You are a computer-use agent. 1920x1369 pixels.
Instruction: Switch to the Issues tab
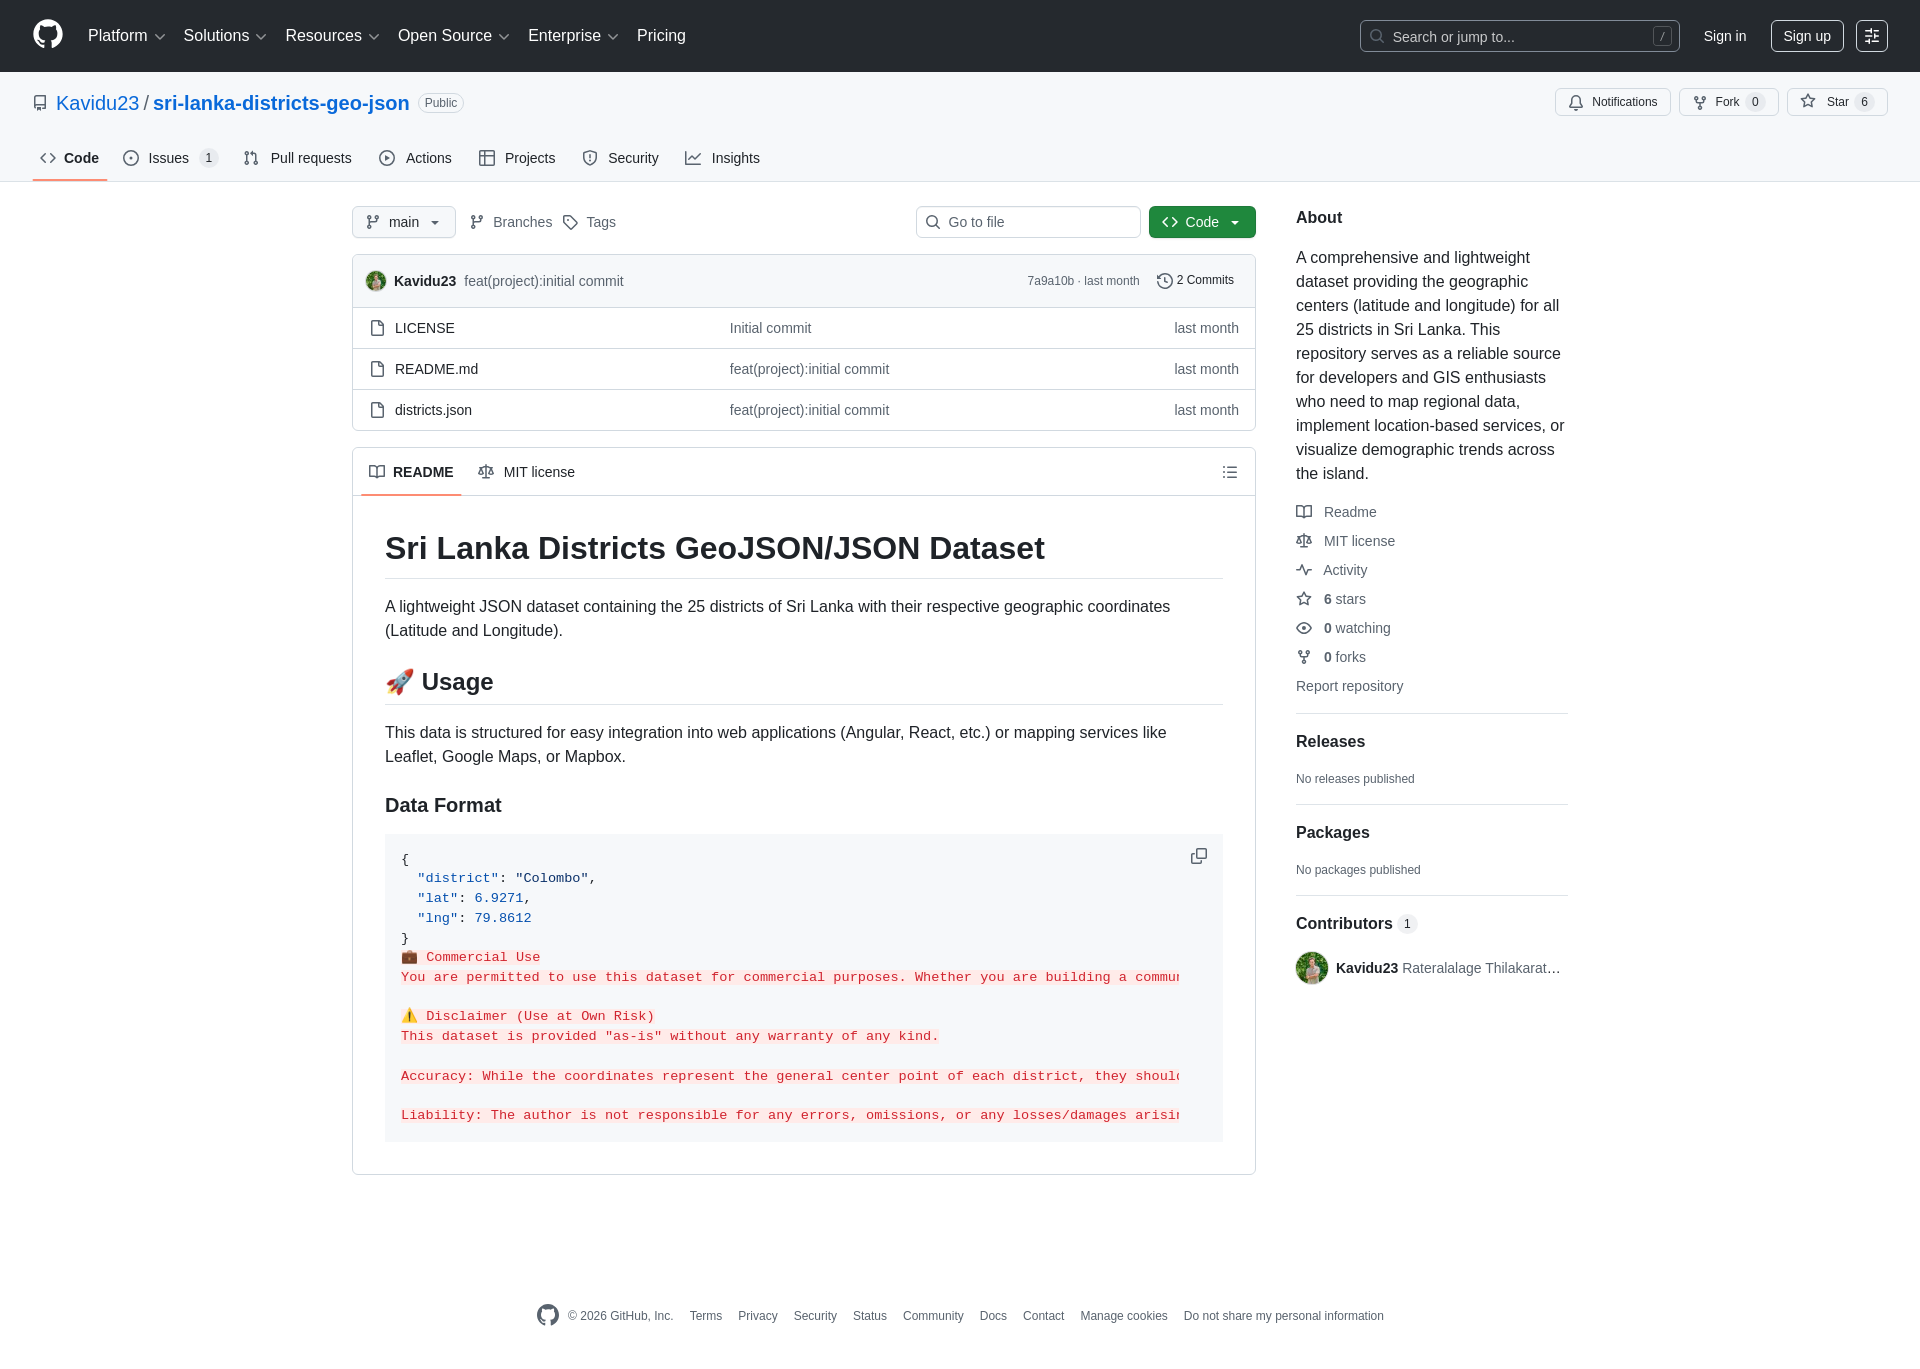170,158
